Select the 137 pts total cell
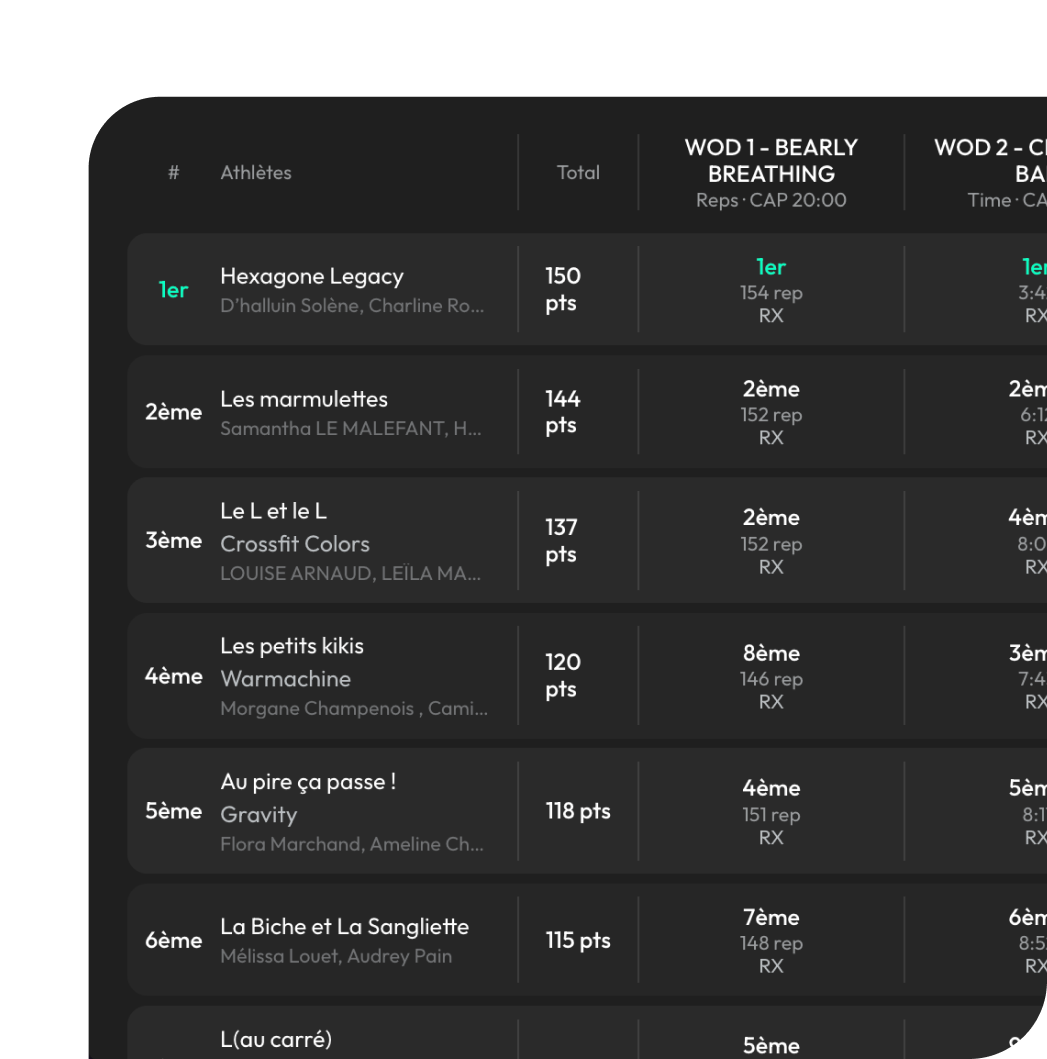1047x1059 pixels. 562,540
